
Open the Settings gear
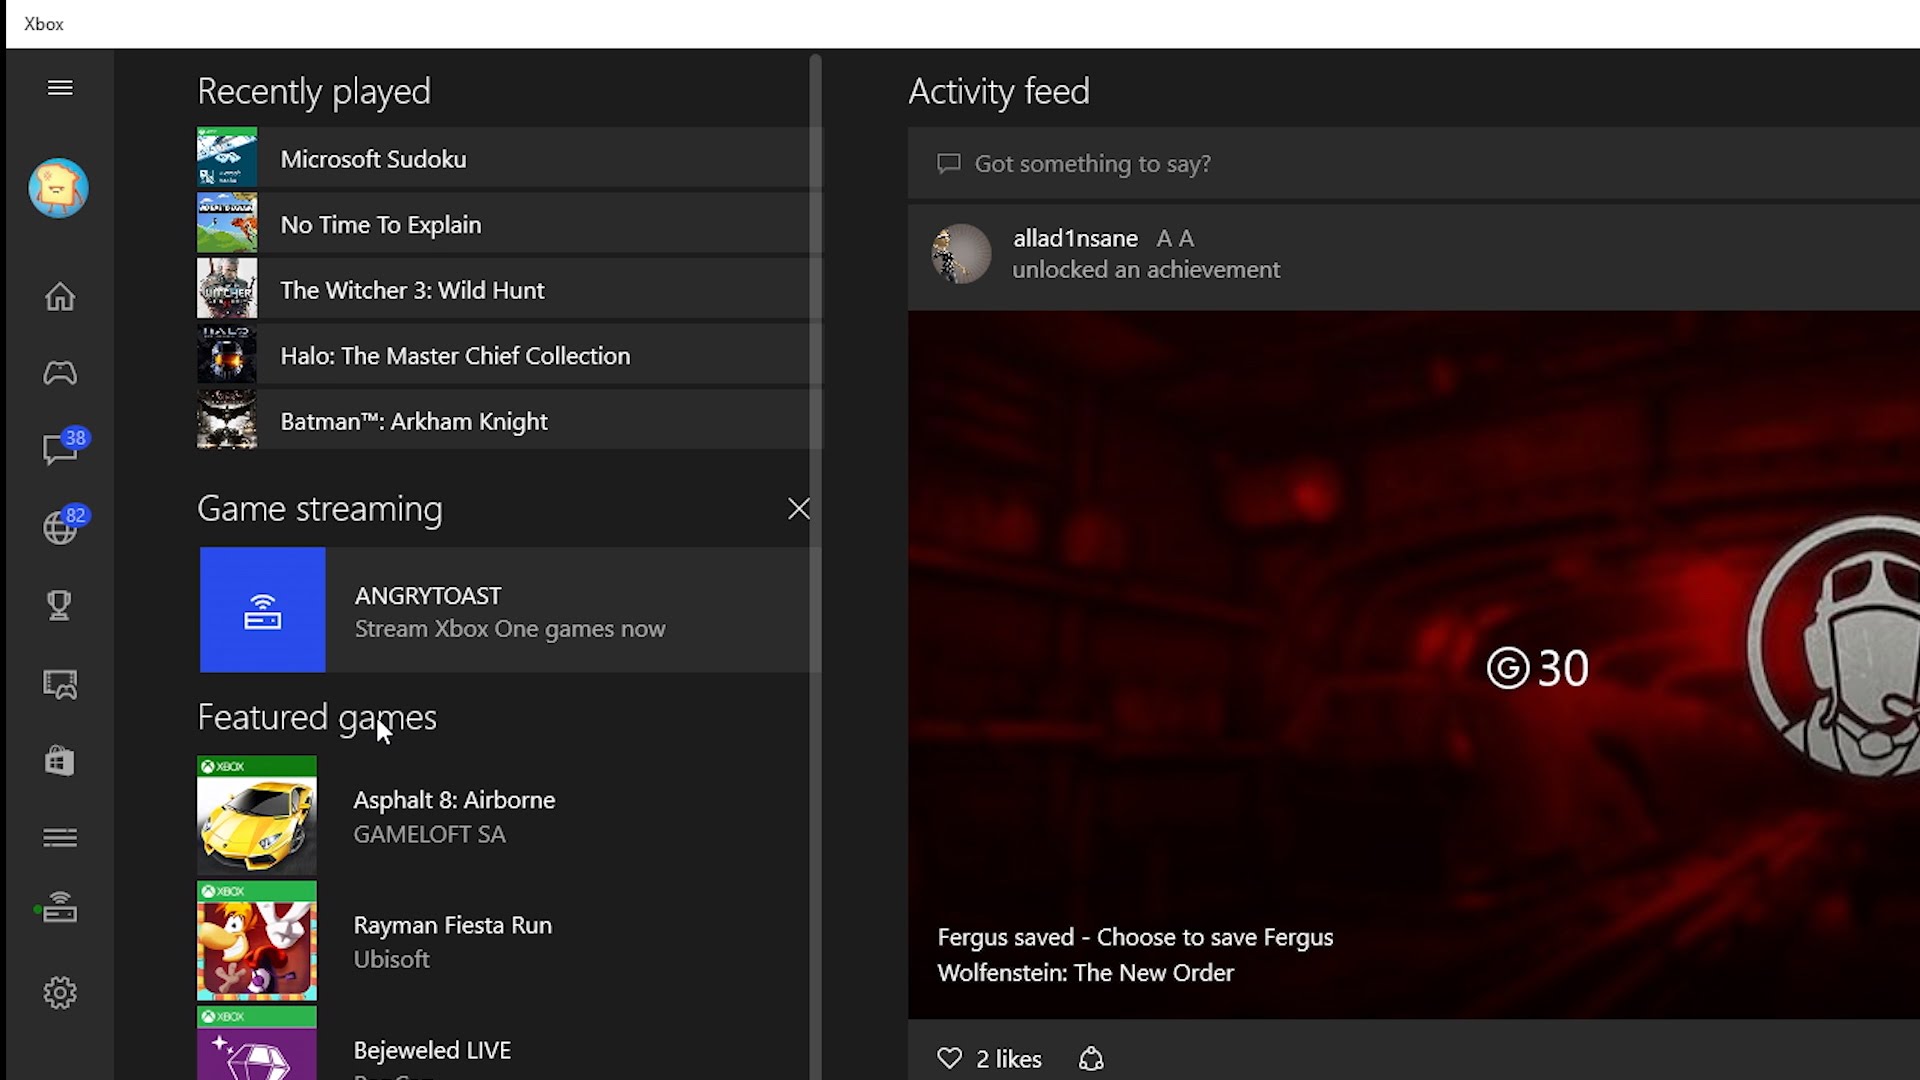pyautogui.click(x=59, y=992)
